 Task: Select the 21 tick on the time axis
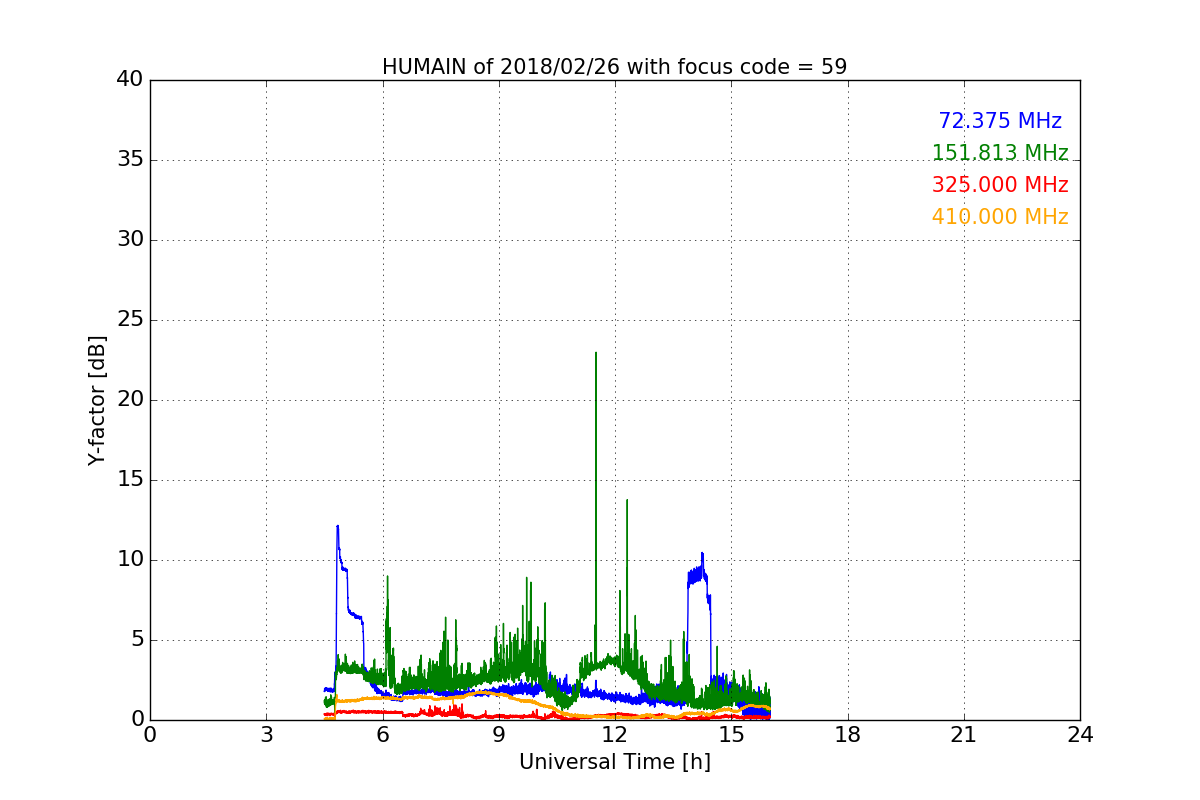click(964, 735)
